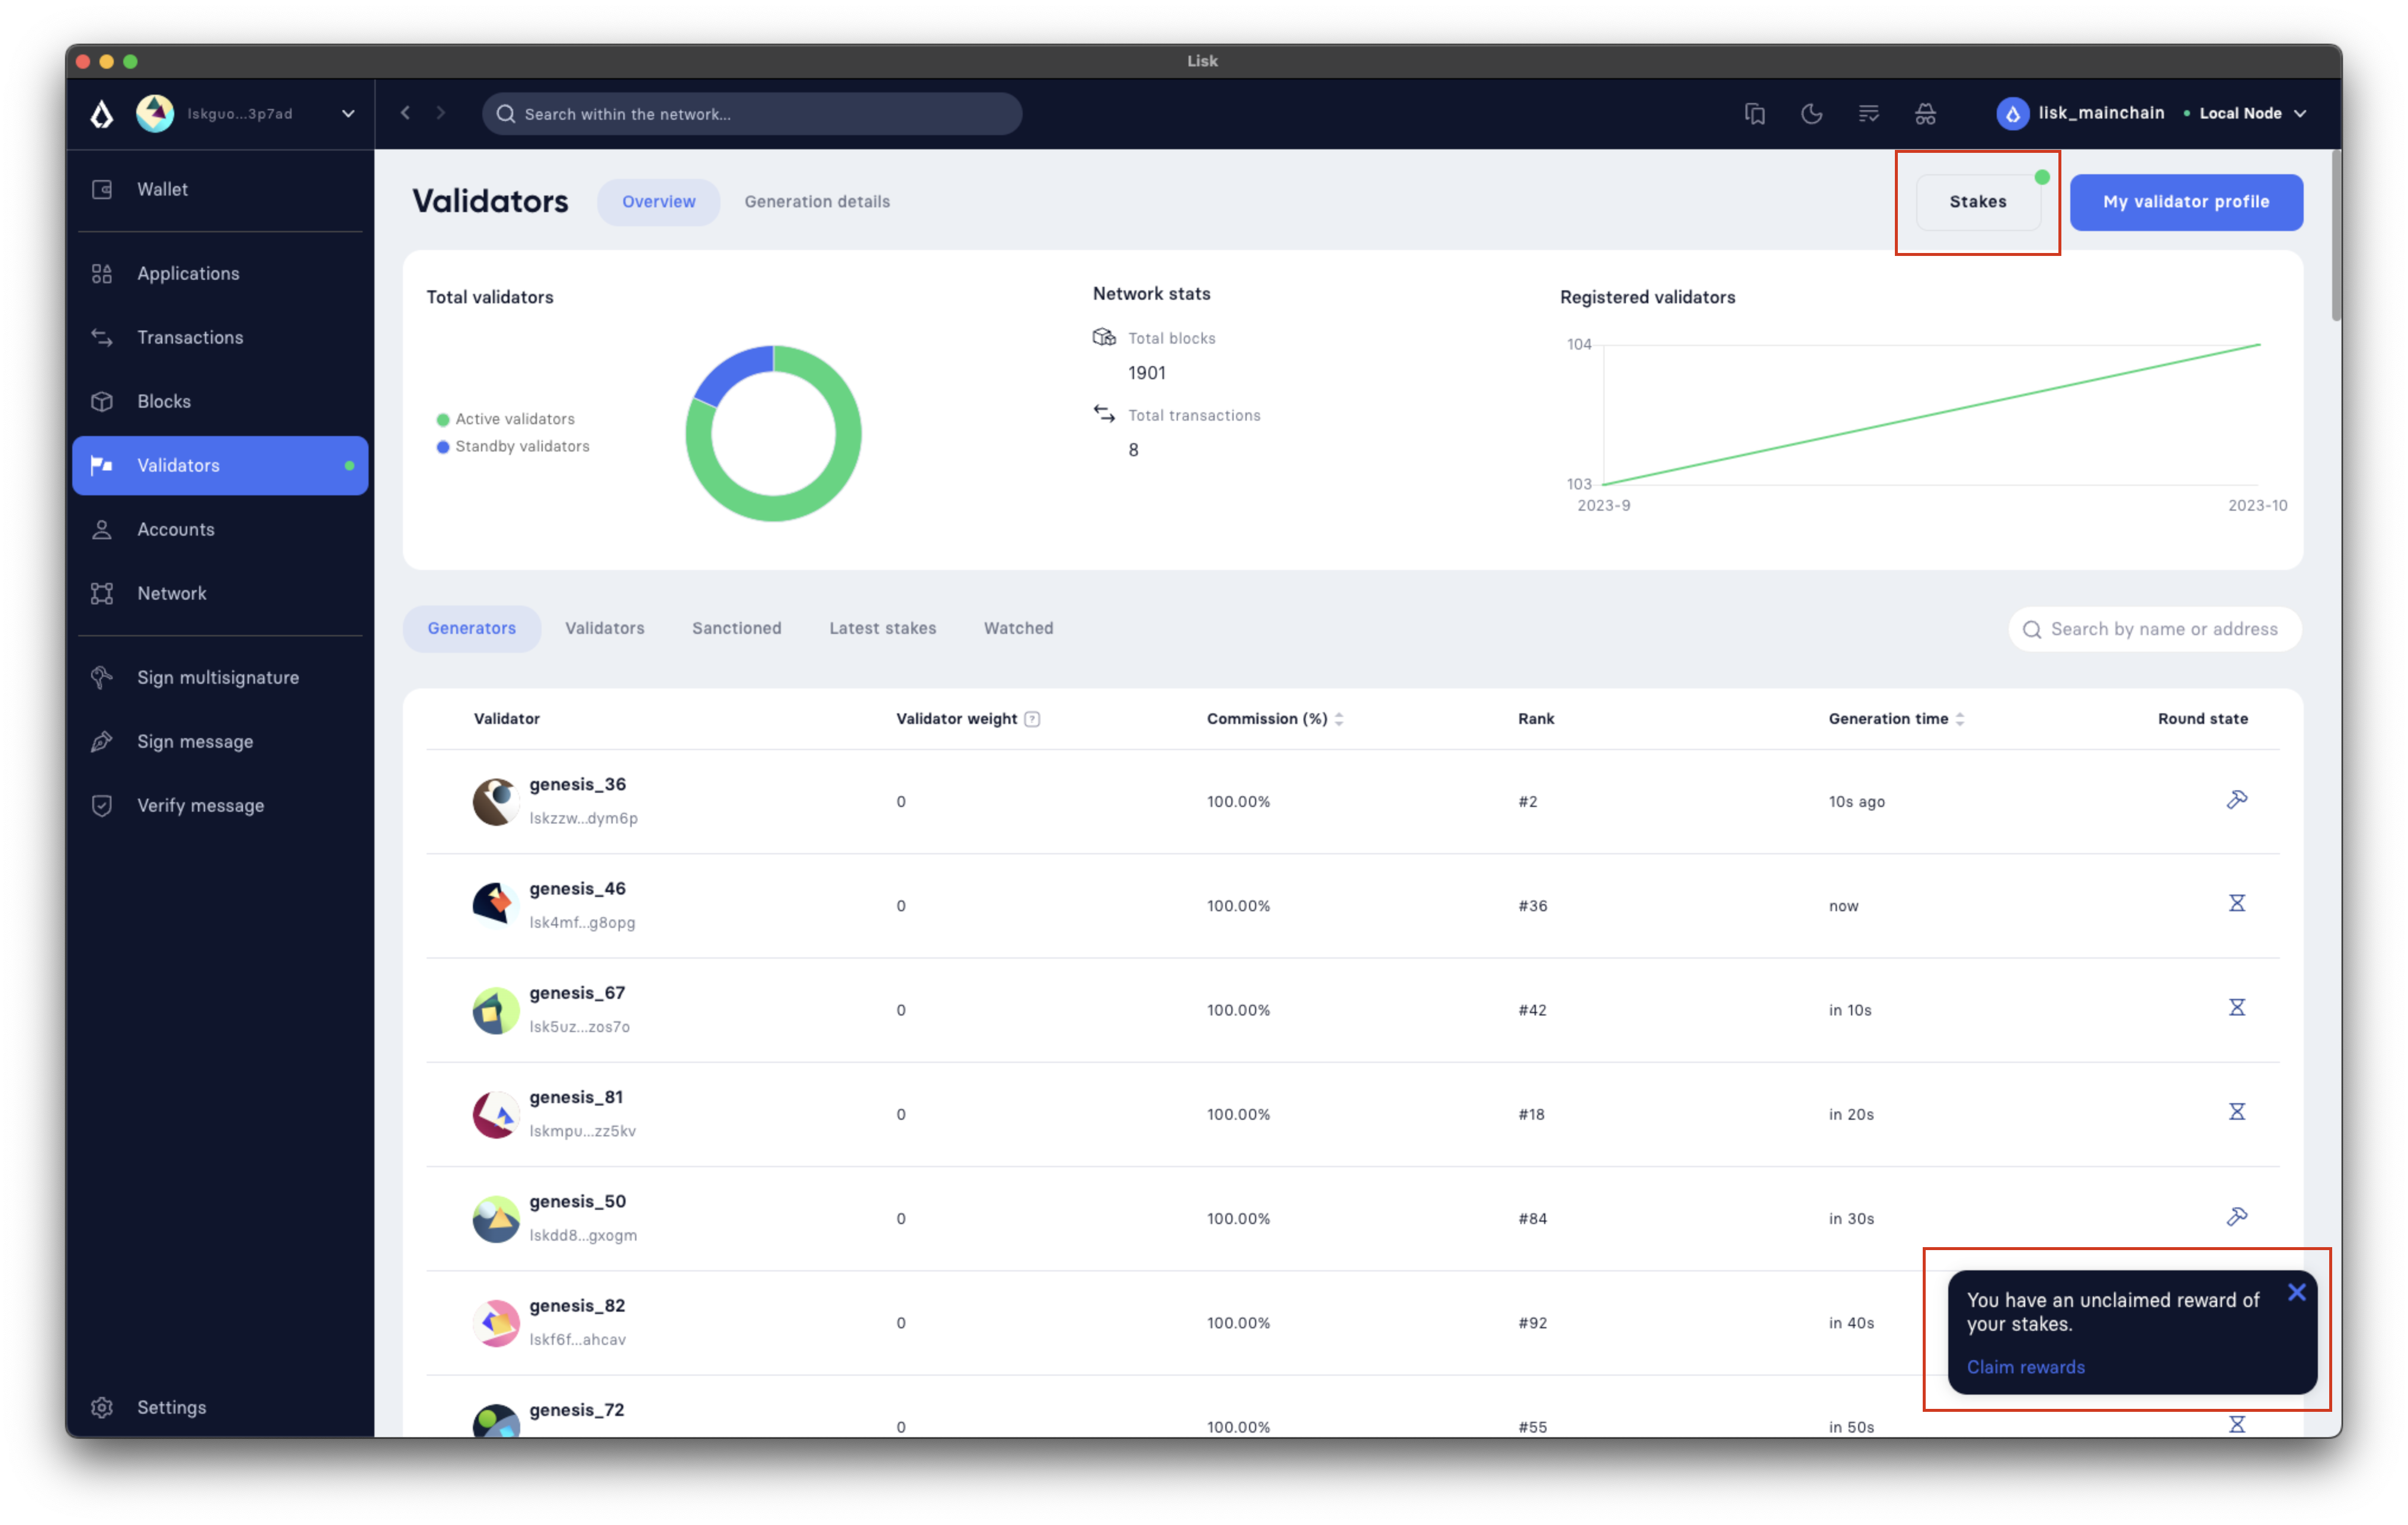Image resolution: width=2408 pixels, height=1525 pixels.
Task: Expand the Local Node network dropdown
Action: [x=2245, y=113]
